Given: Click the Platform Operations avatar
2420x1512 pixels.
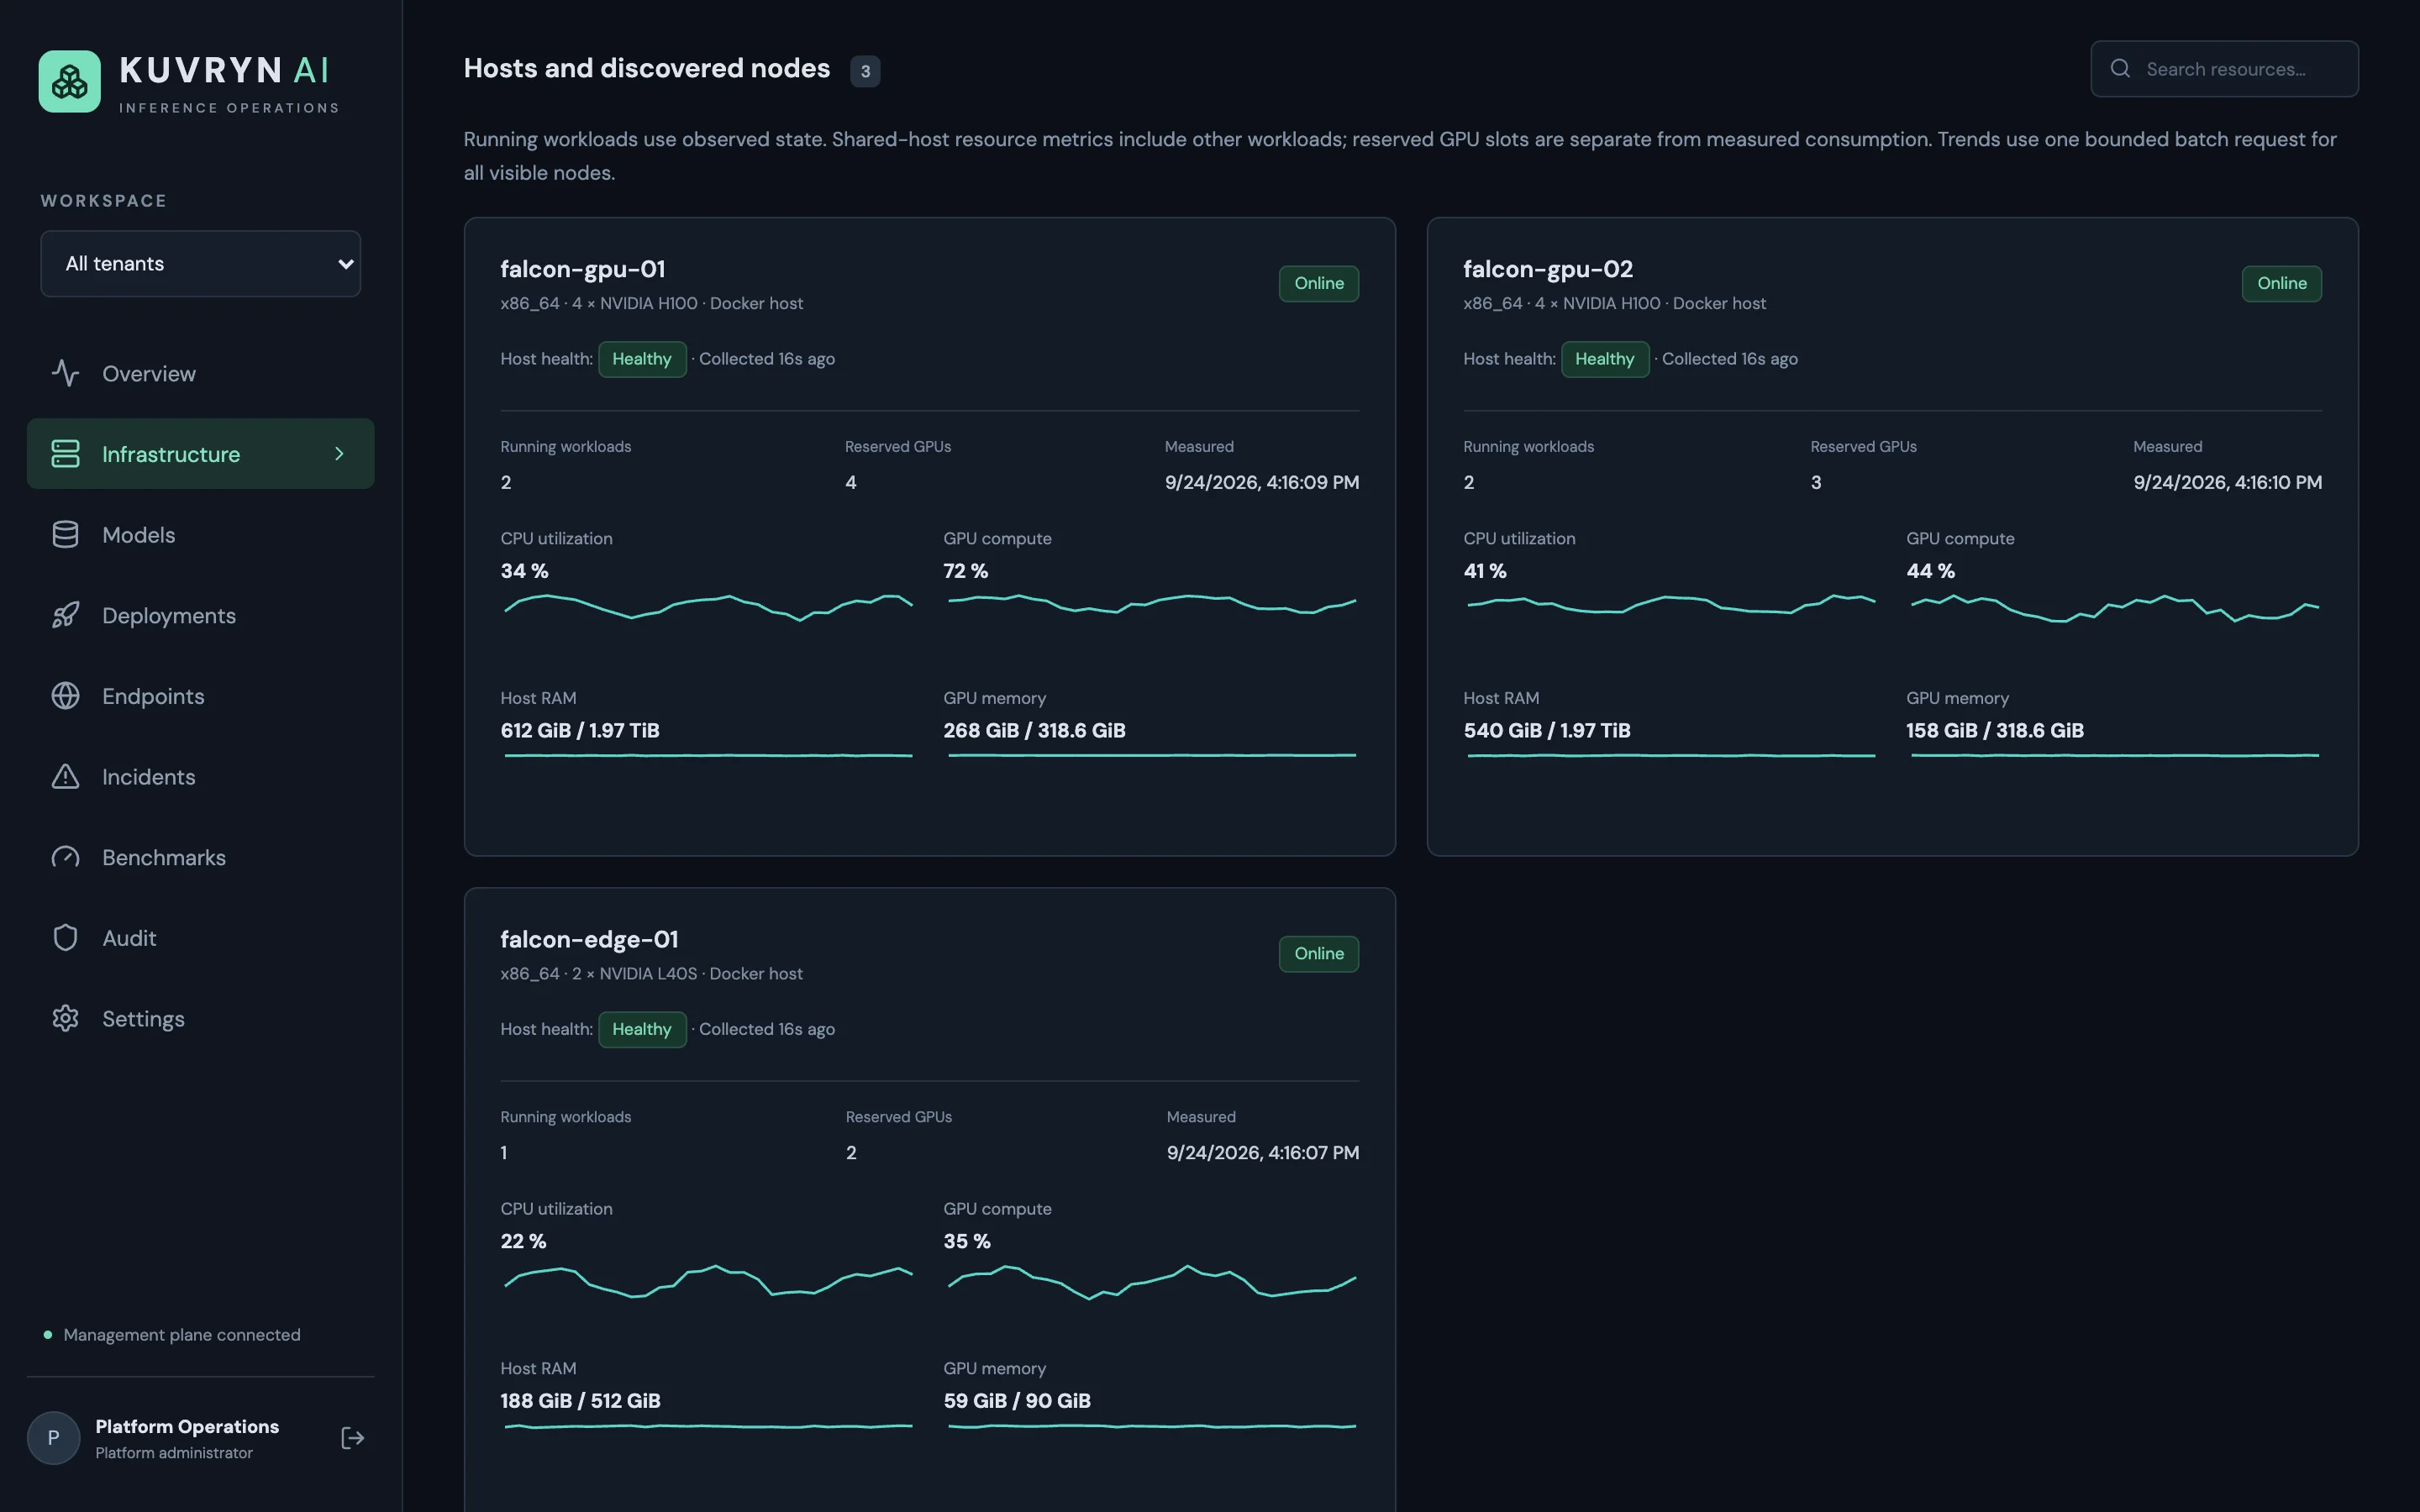Looking at the screenshot, I should click(x=53, y=1438).
